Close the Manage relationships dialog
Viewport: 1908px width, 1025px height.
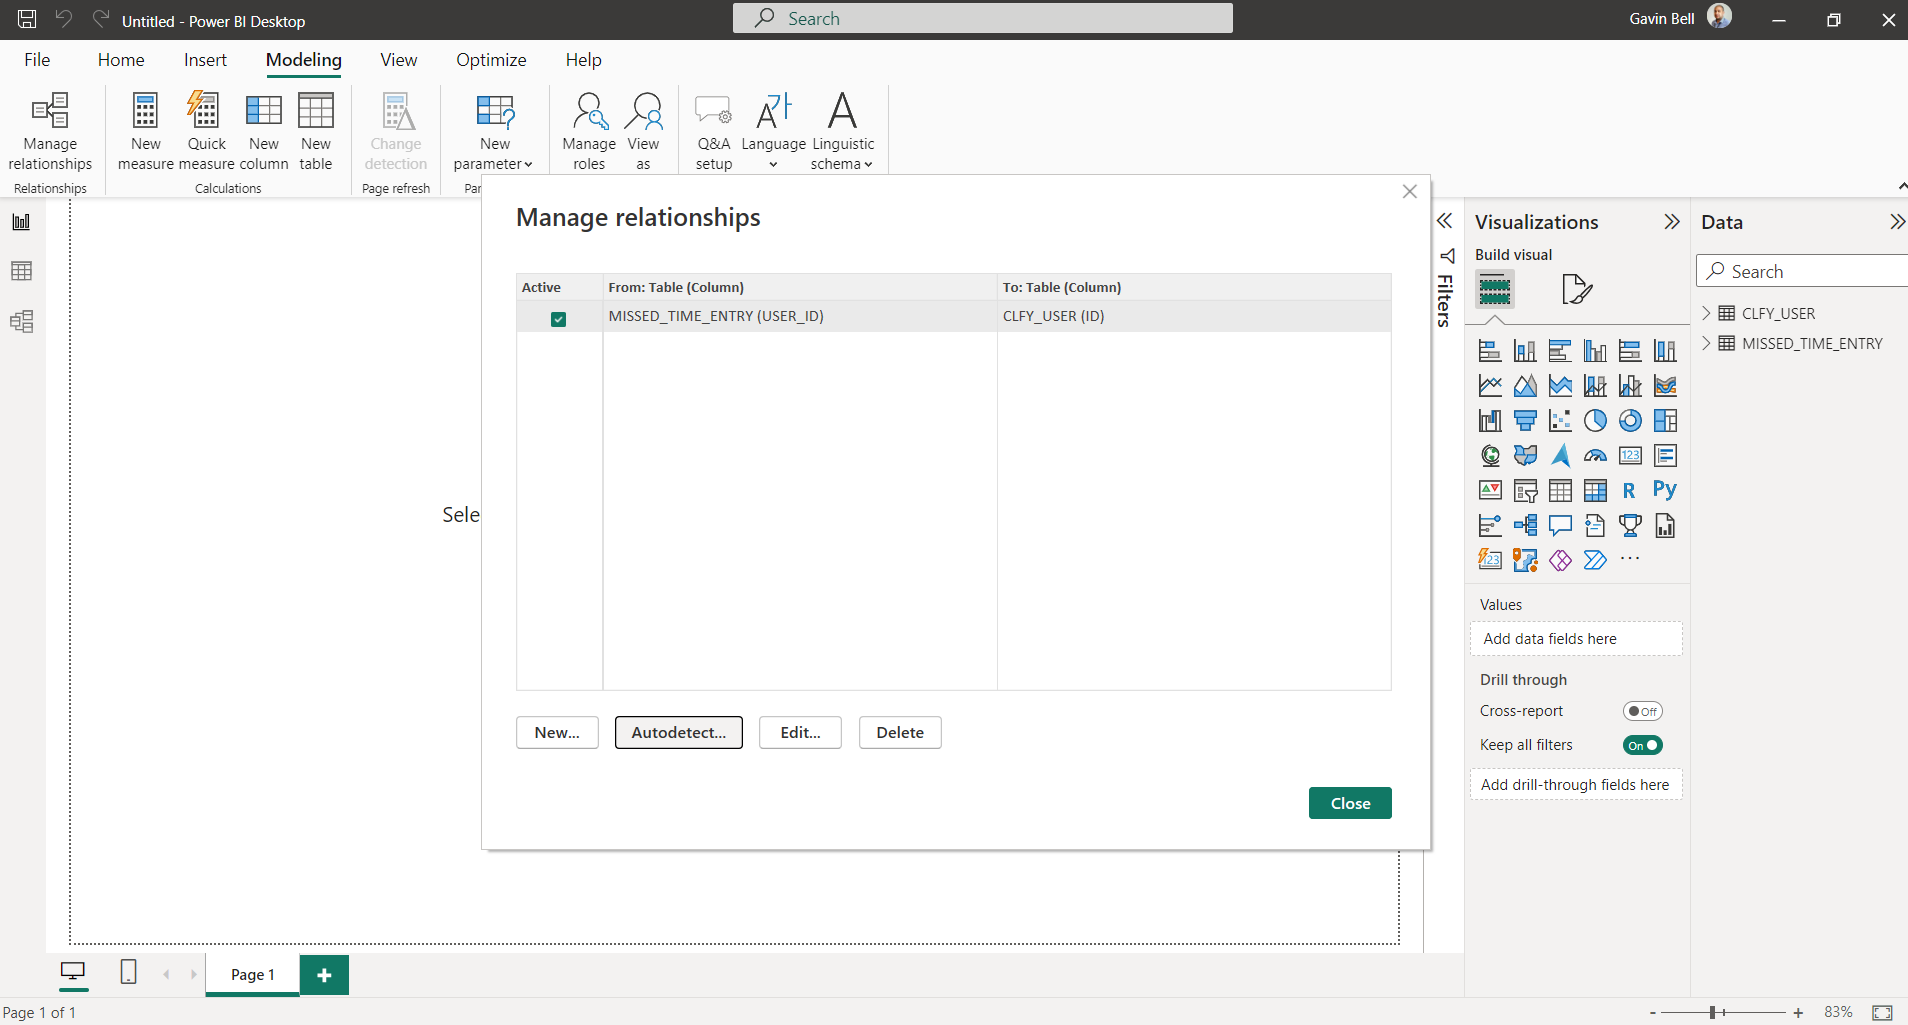pyautogui.click(x=1349, y=802)
